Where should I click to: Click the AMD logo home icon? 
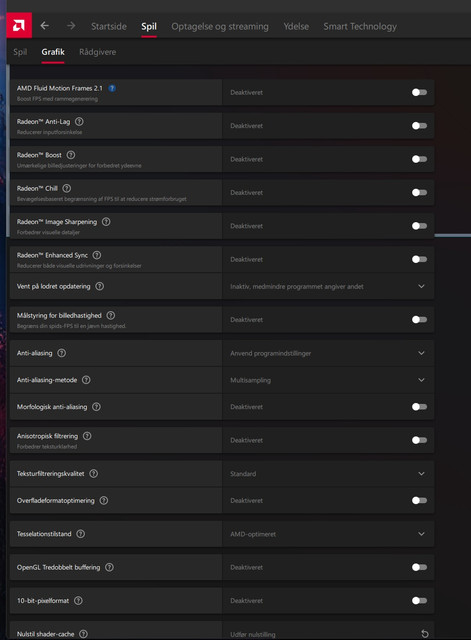click(19, 26)
